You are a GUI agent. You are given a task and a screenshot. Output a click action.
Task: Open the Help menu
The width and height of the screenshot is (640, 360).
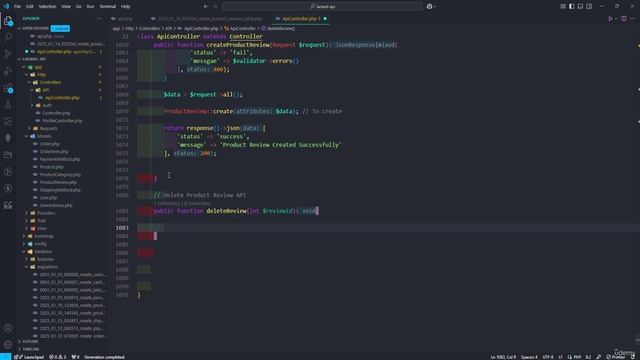pyautogui.click(x=125, y=7)
